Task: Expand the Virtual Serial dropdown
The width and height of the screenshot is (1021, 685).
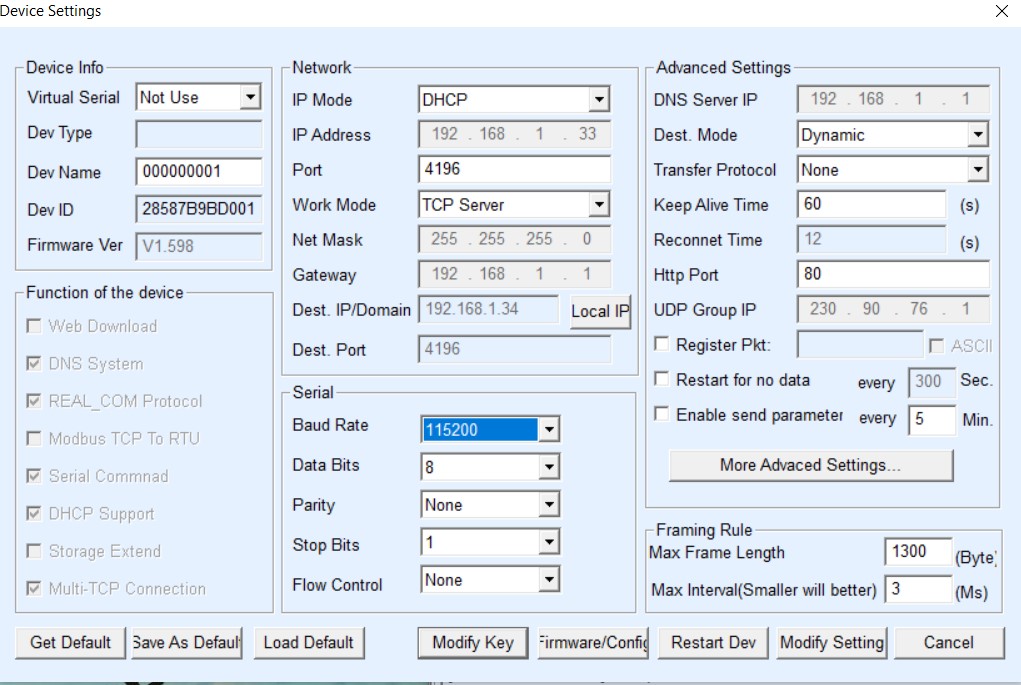Action: [x=250, y=98]
